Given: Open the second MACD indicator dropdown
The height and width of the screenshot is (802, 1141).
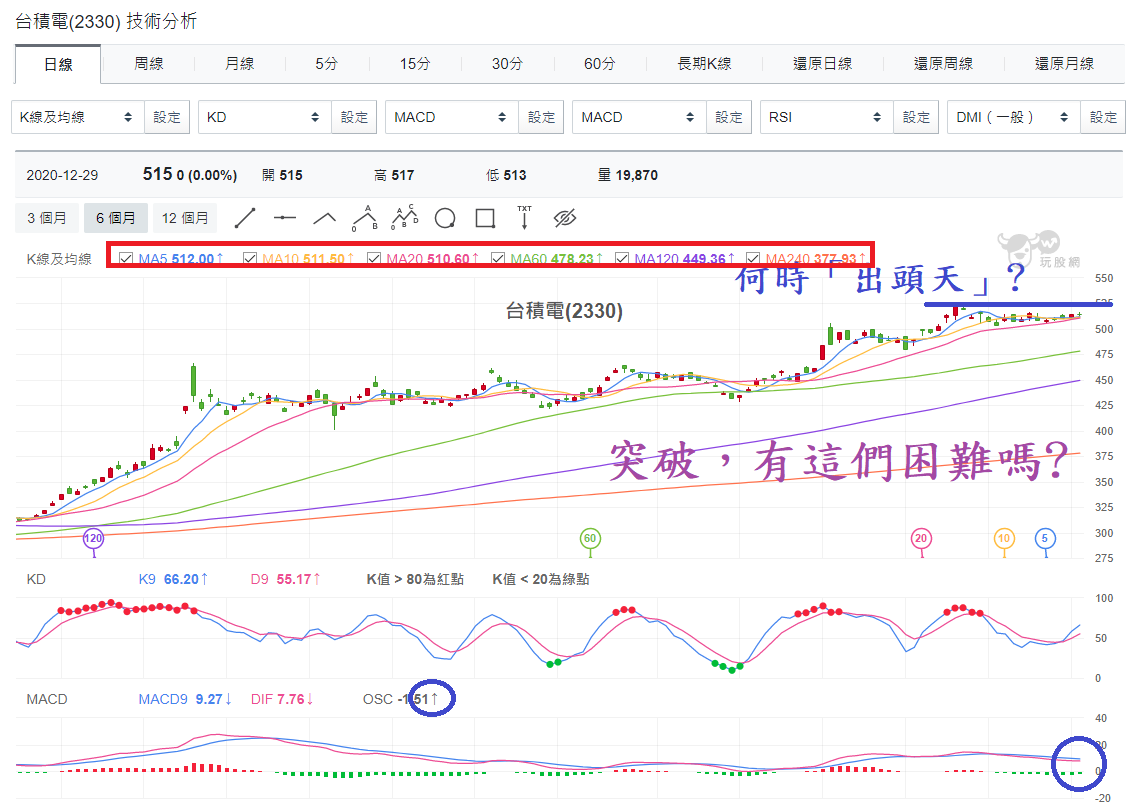Looking at the screenshot, I should (x=639, y=117).
